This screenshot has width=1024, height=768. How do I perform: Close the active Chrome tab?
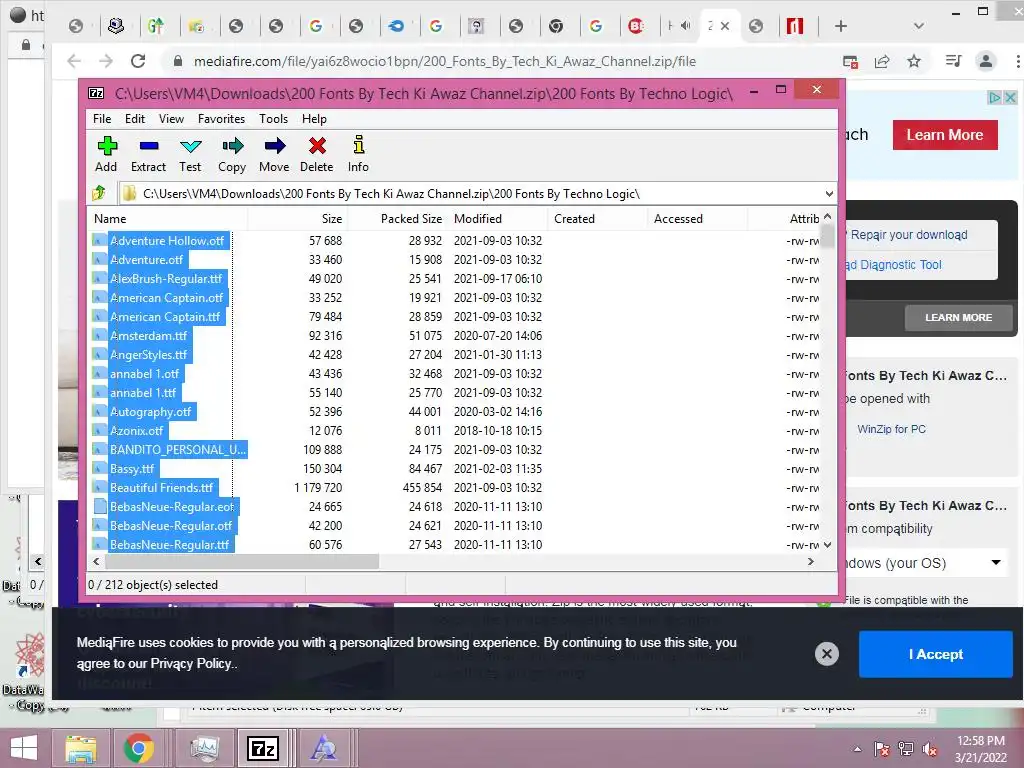[725, 26]
